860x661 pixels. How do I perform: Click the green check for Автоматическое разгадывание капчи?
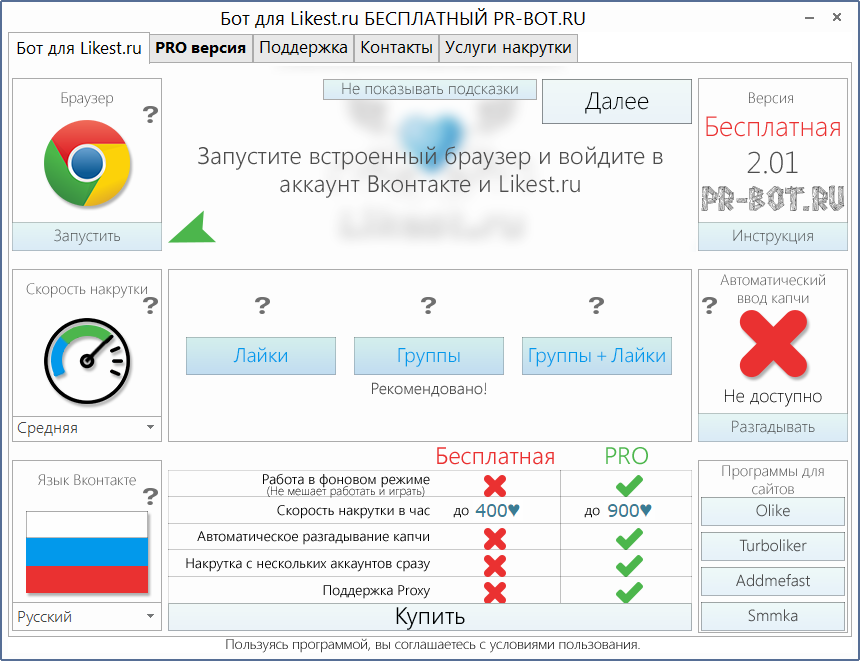(x=629, y=538)
